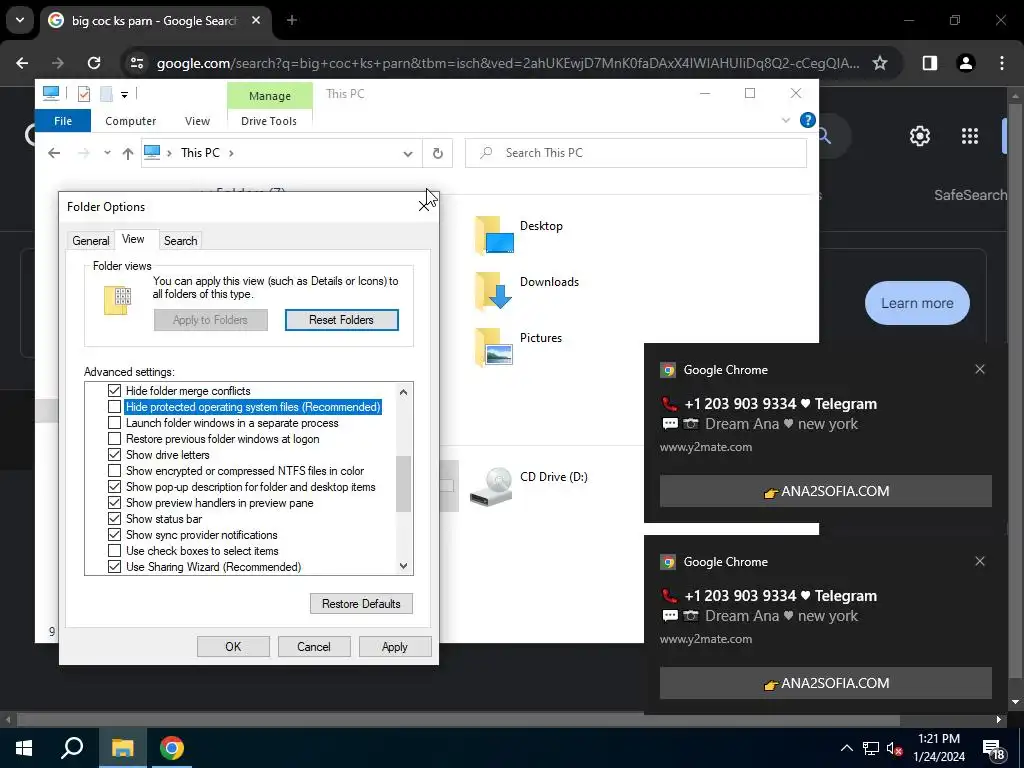This screenshot has height=768, width=1024.
Task: Toggle Show status bar checkbox
Action: (x=114, y=519)
